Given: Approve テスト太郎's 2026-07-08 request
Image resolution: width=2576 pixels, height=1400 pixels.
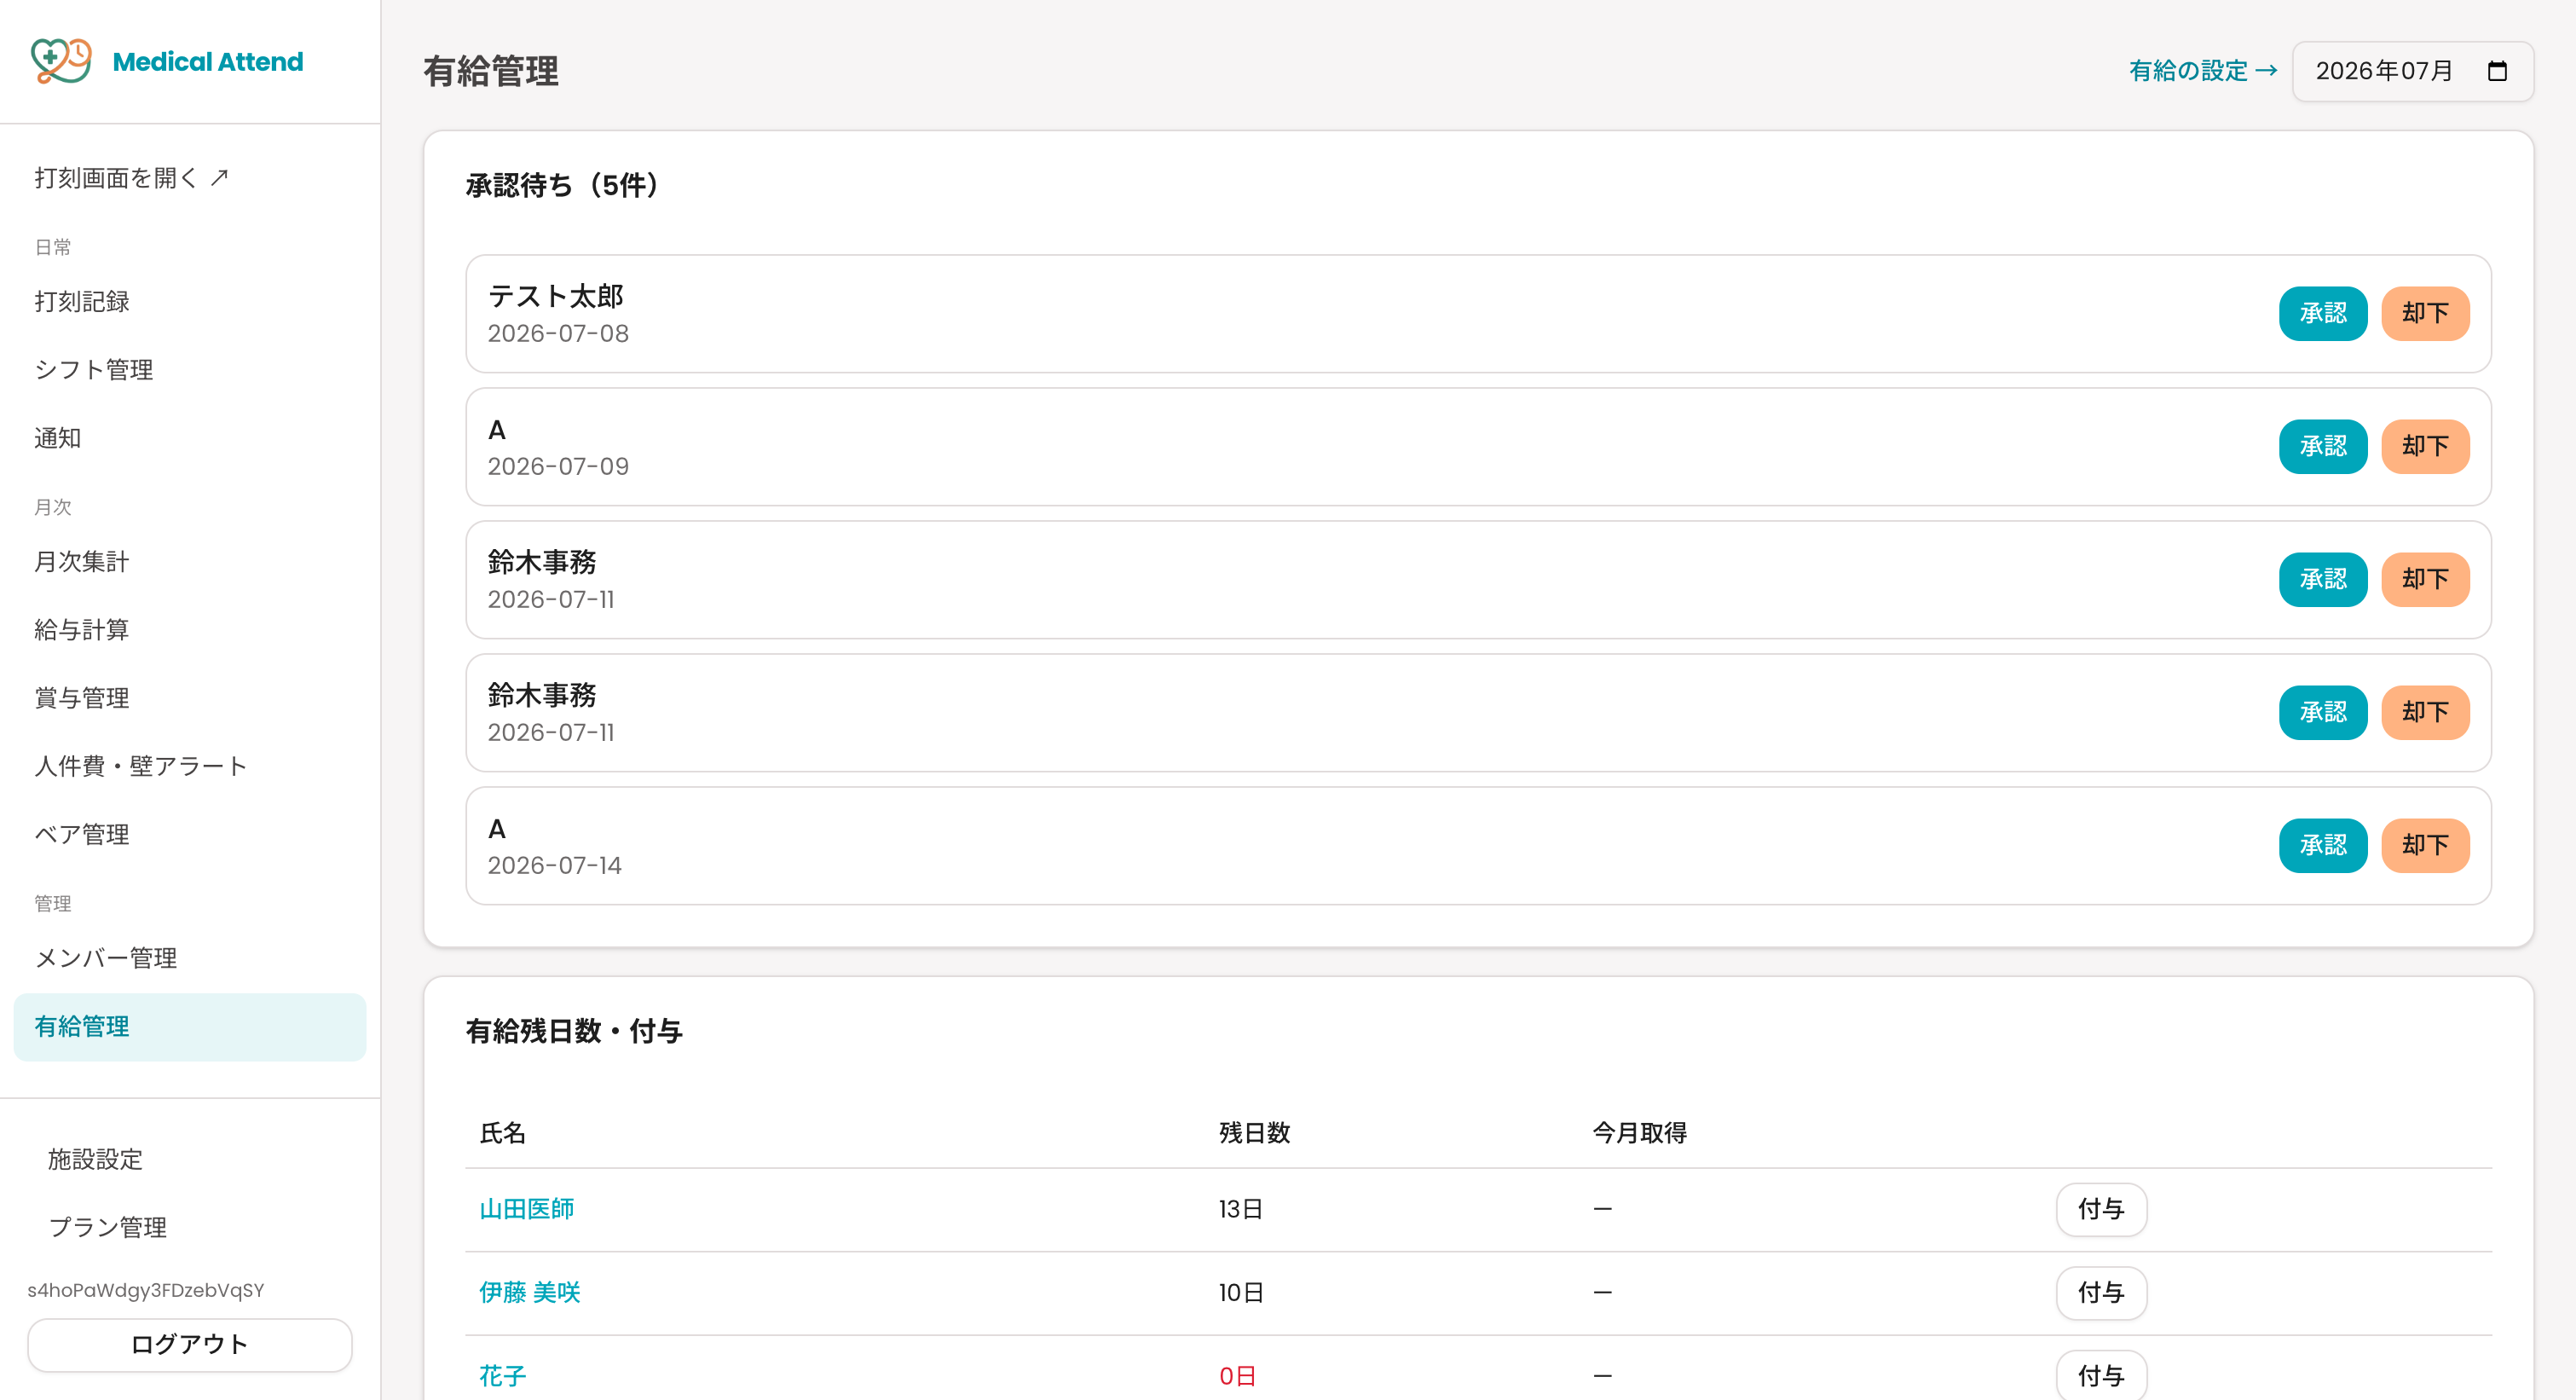Looking at the screenshot, I should (x=2323, y=313).
